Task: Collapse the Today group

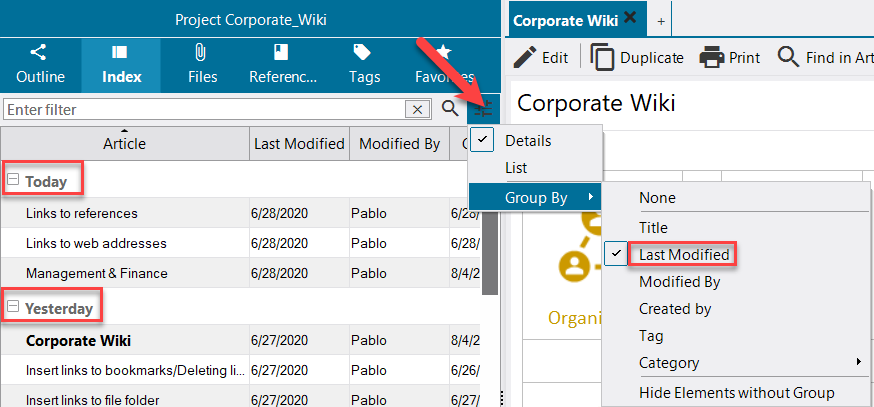Action: coord(13,181)
